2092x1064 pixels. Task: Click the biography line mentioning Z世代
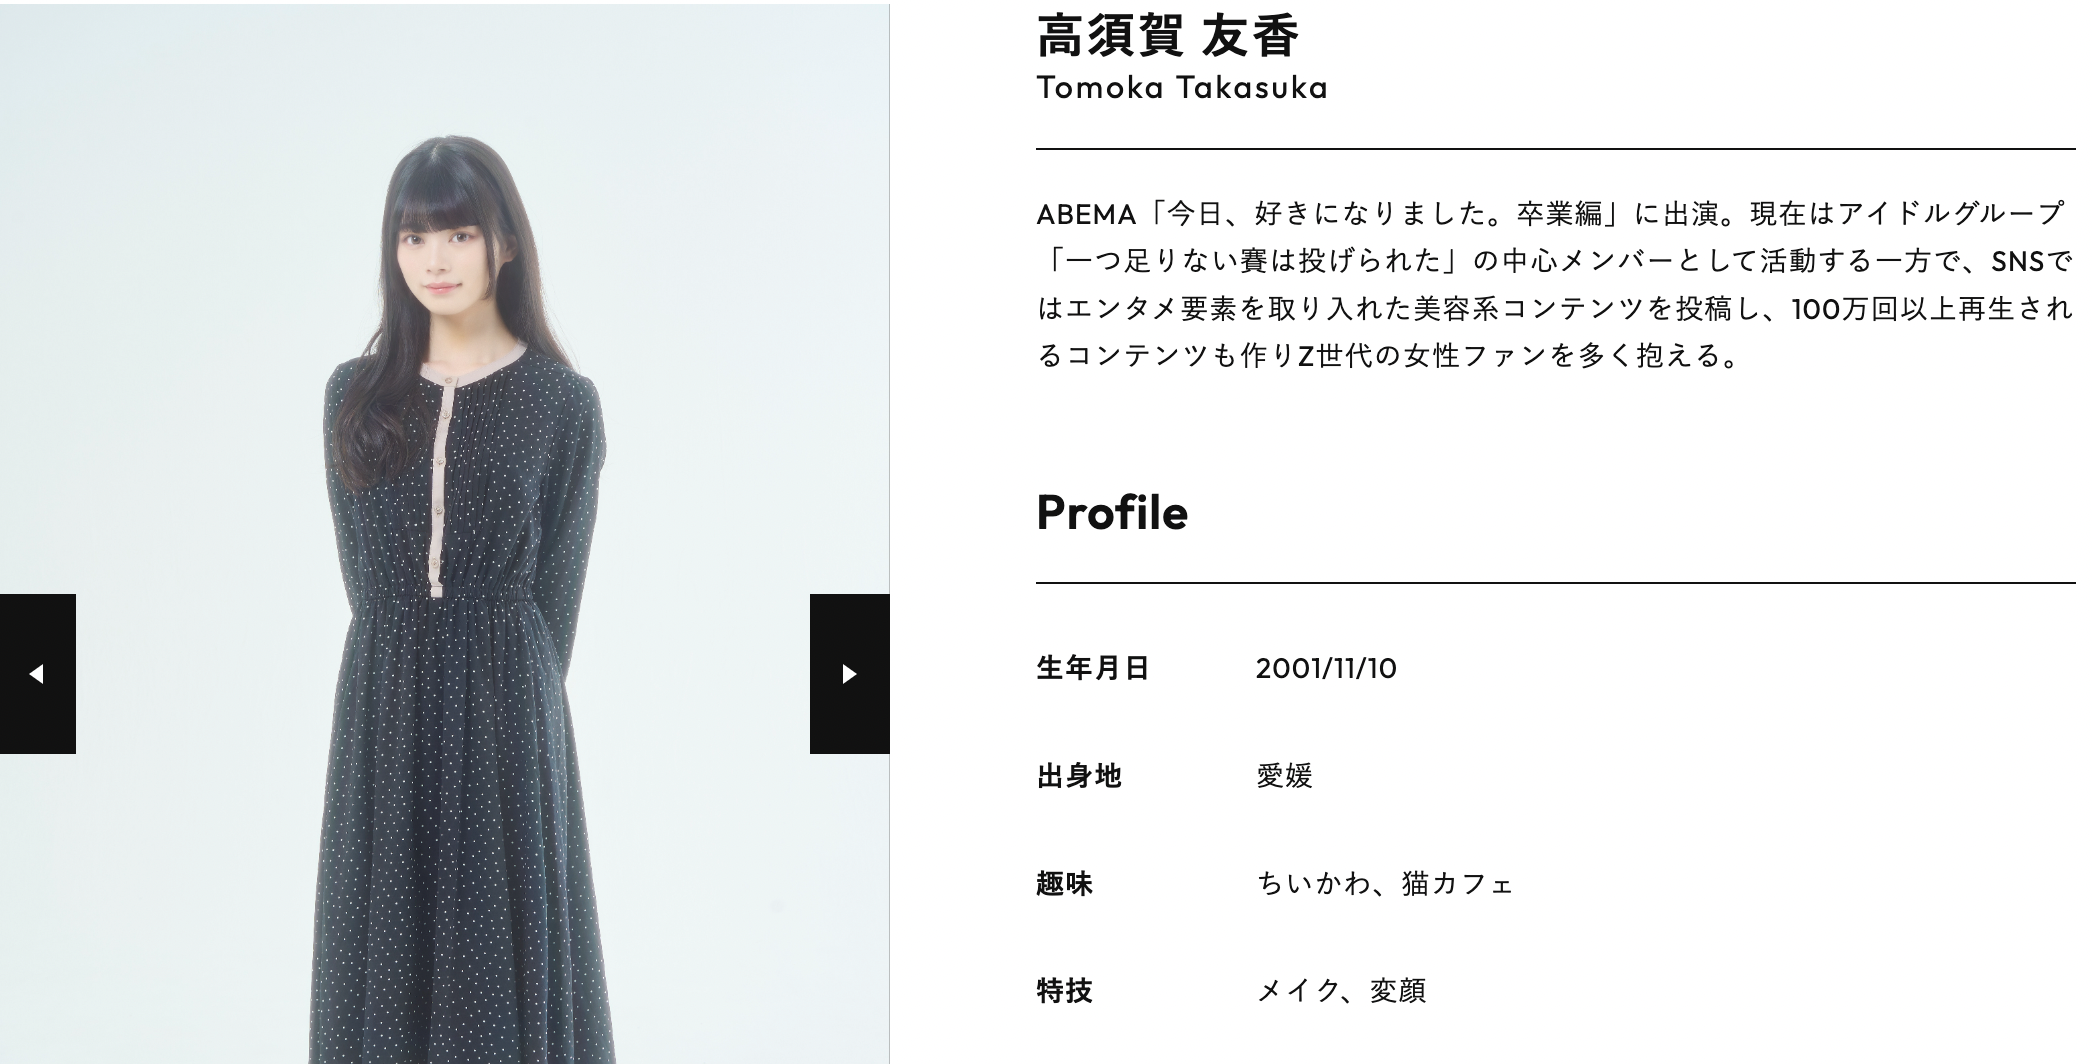(x=1390, y=356)
